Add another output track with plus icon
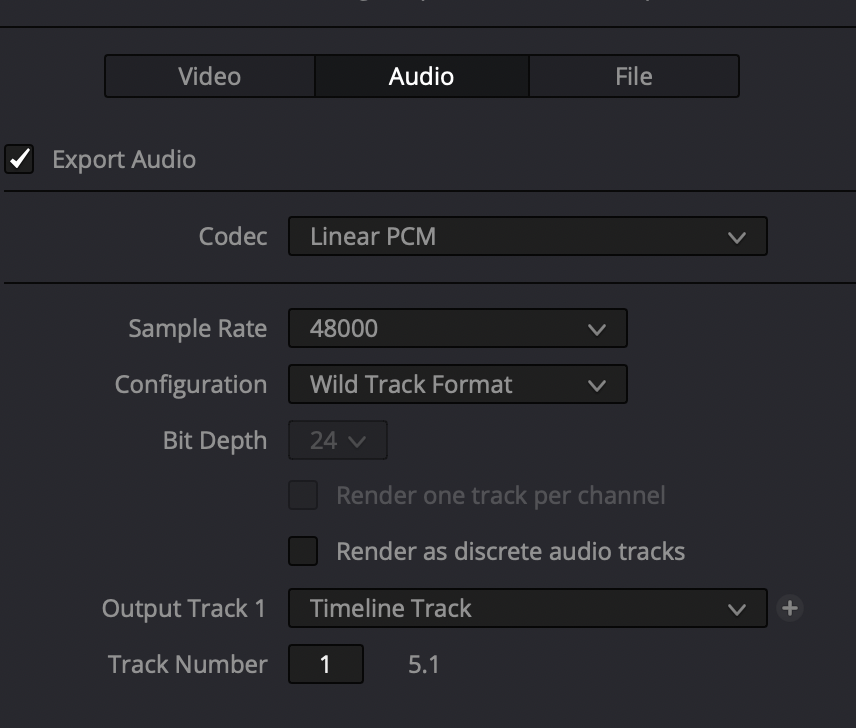 (x=789, y=608)
